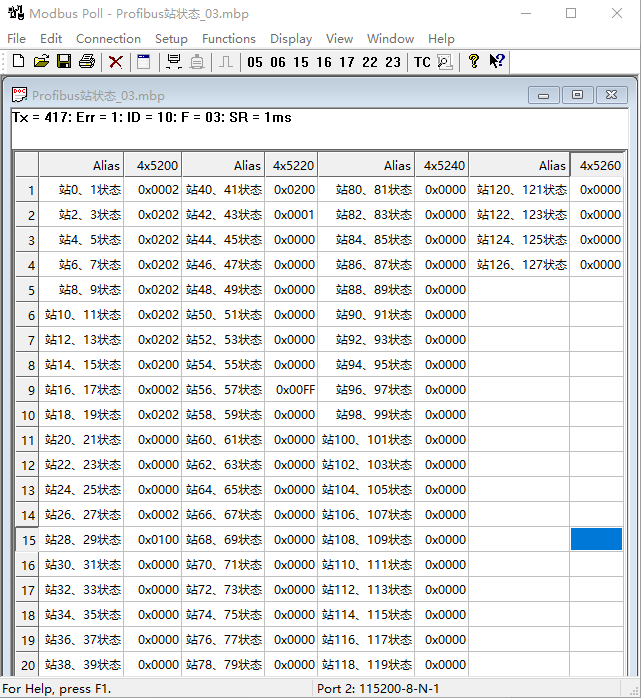Open the TC test center button
The height and width of the screenshot is (698, 641).
(422, 62)
